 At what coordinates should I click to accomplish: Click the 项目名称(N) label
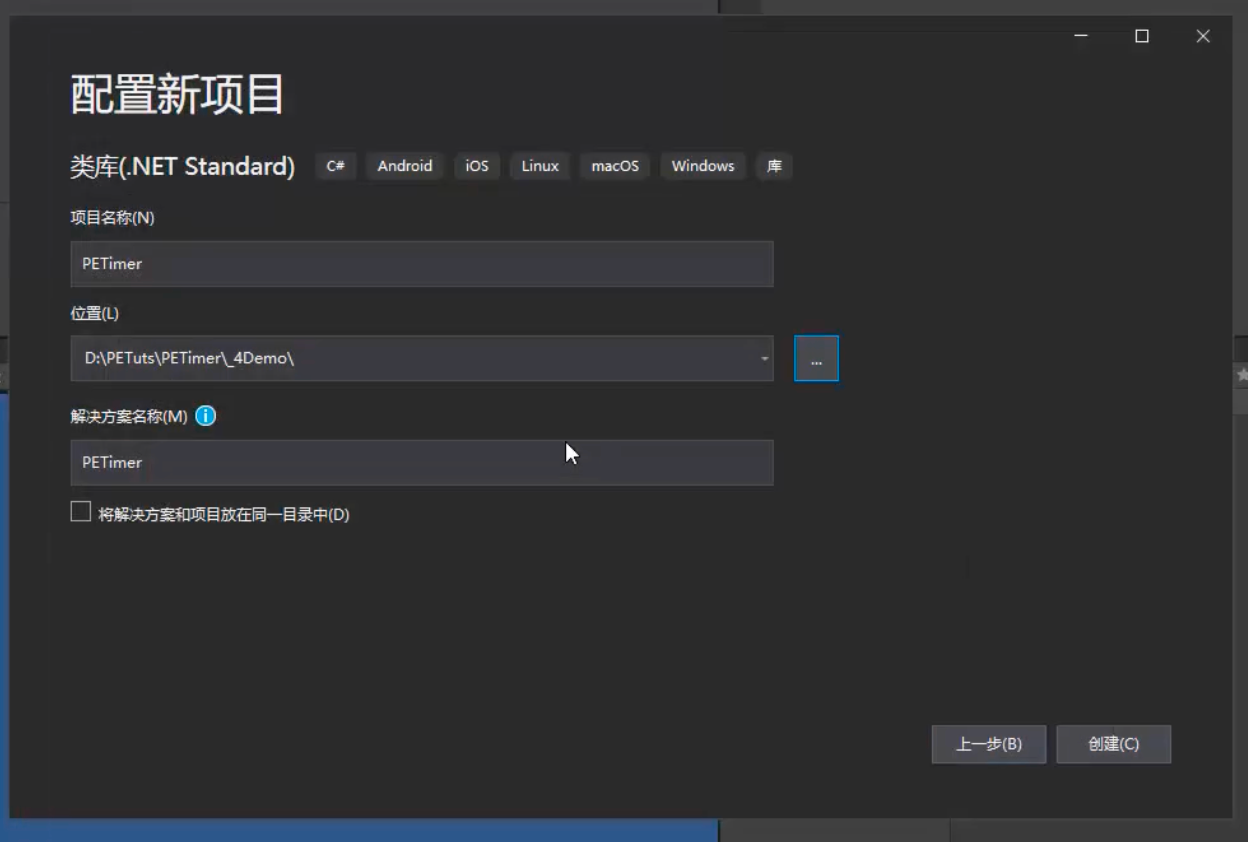[x=112, y=218]
